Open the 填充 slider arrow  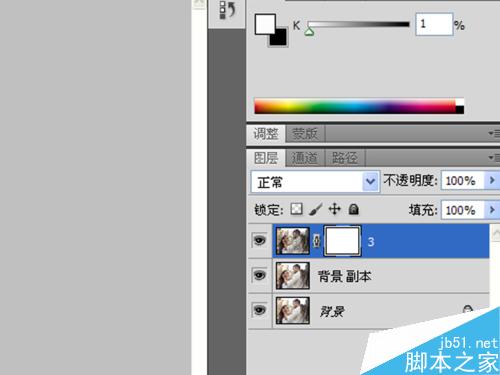492,210
